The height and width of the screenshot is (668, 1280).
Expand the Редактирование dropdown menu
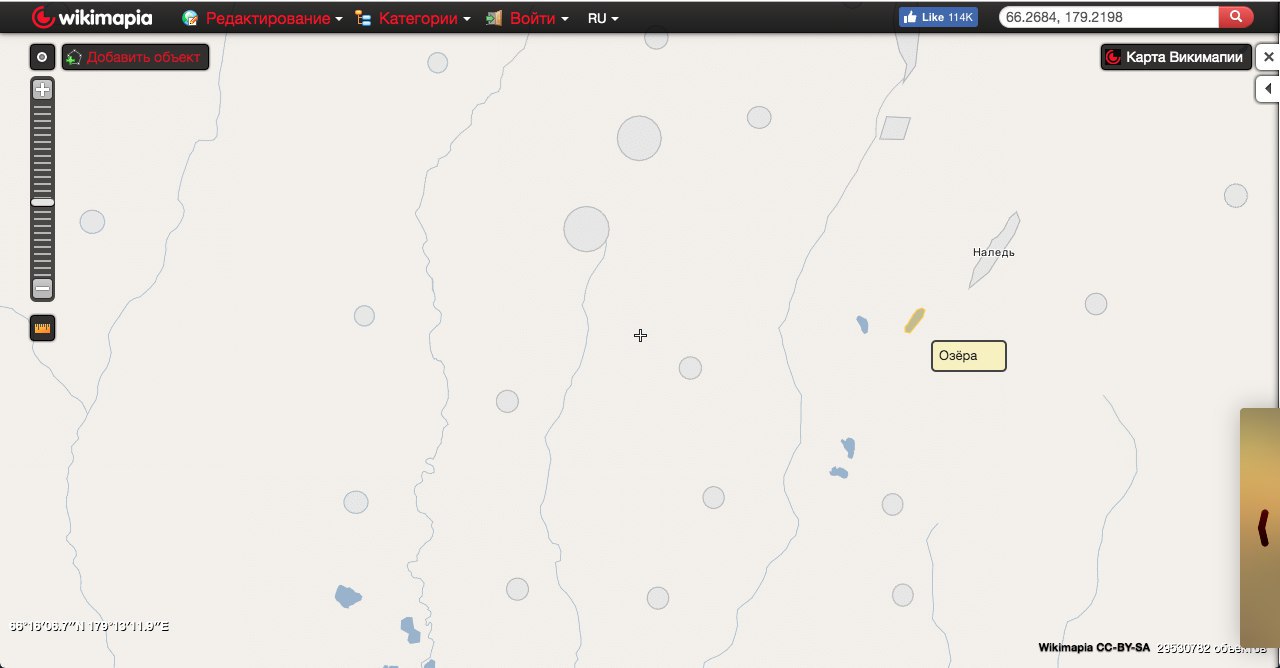[x=274, y=18]
